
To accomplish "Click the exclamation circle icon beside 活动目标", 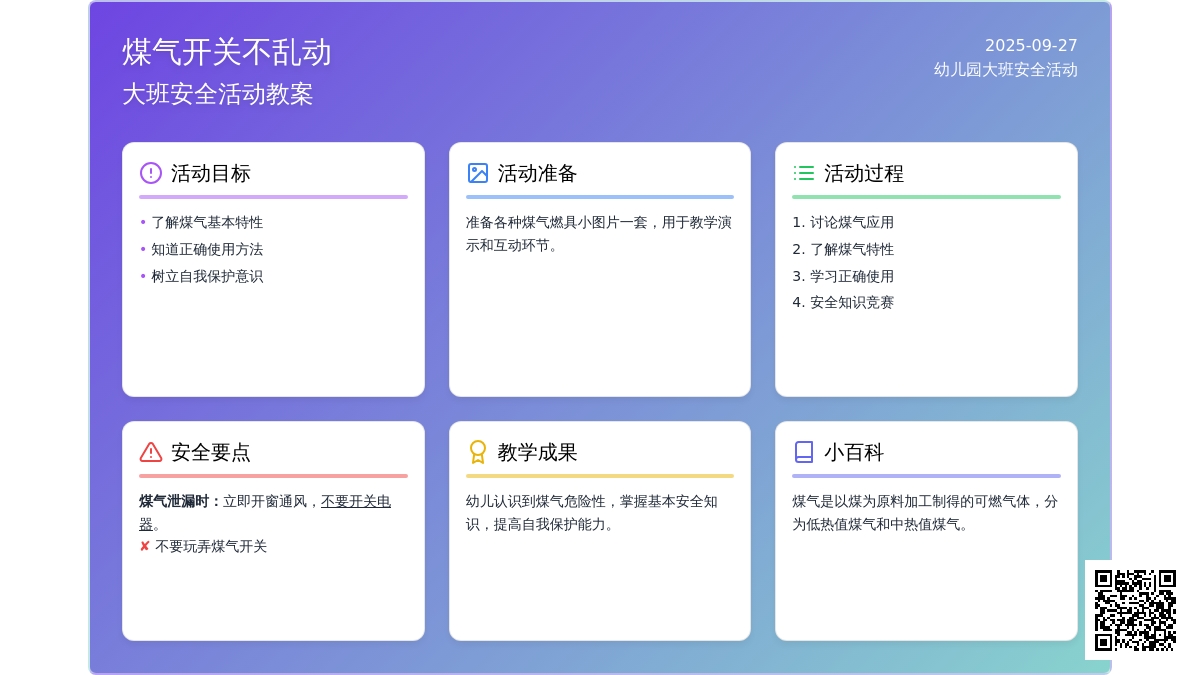I will pos(151,173).
